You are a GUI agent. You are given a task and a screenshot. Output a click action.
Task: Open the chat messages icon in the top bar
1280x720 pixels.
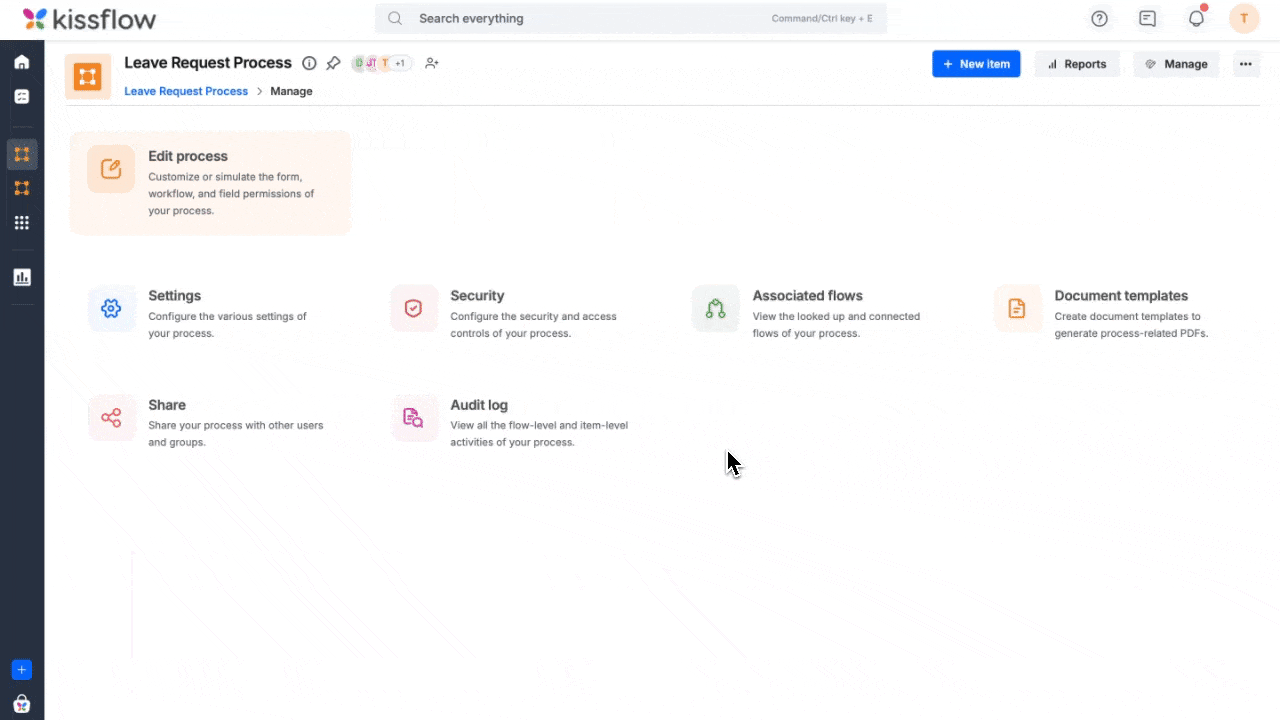[1147, 18]
